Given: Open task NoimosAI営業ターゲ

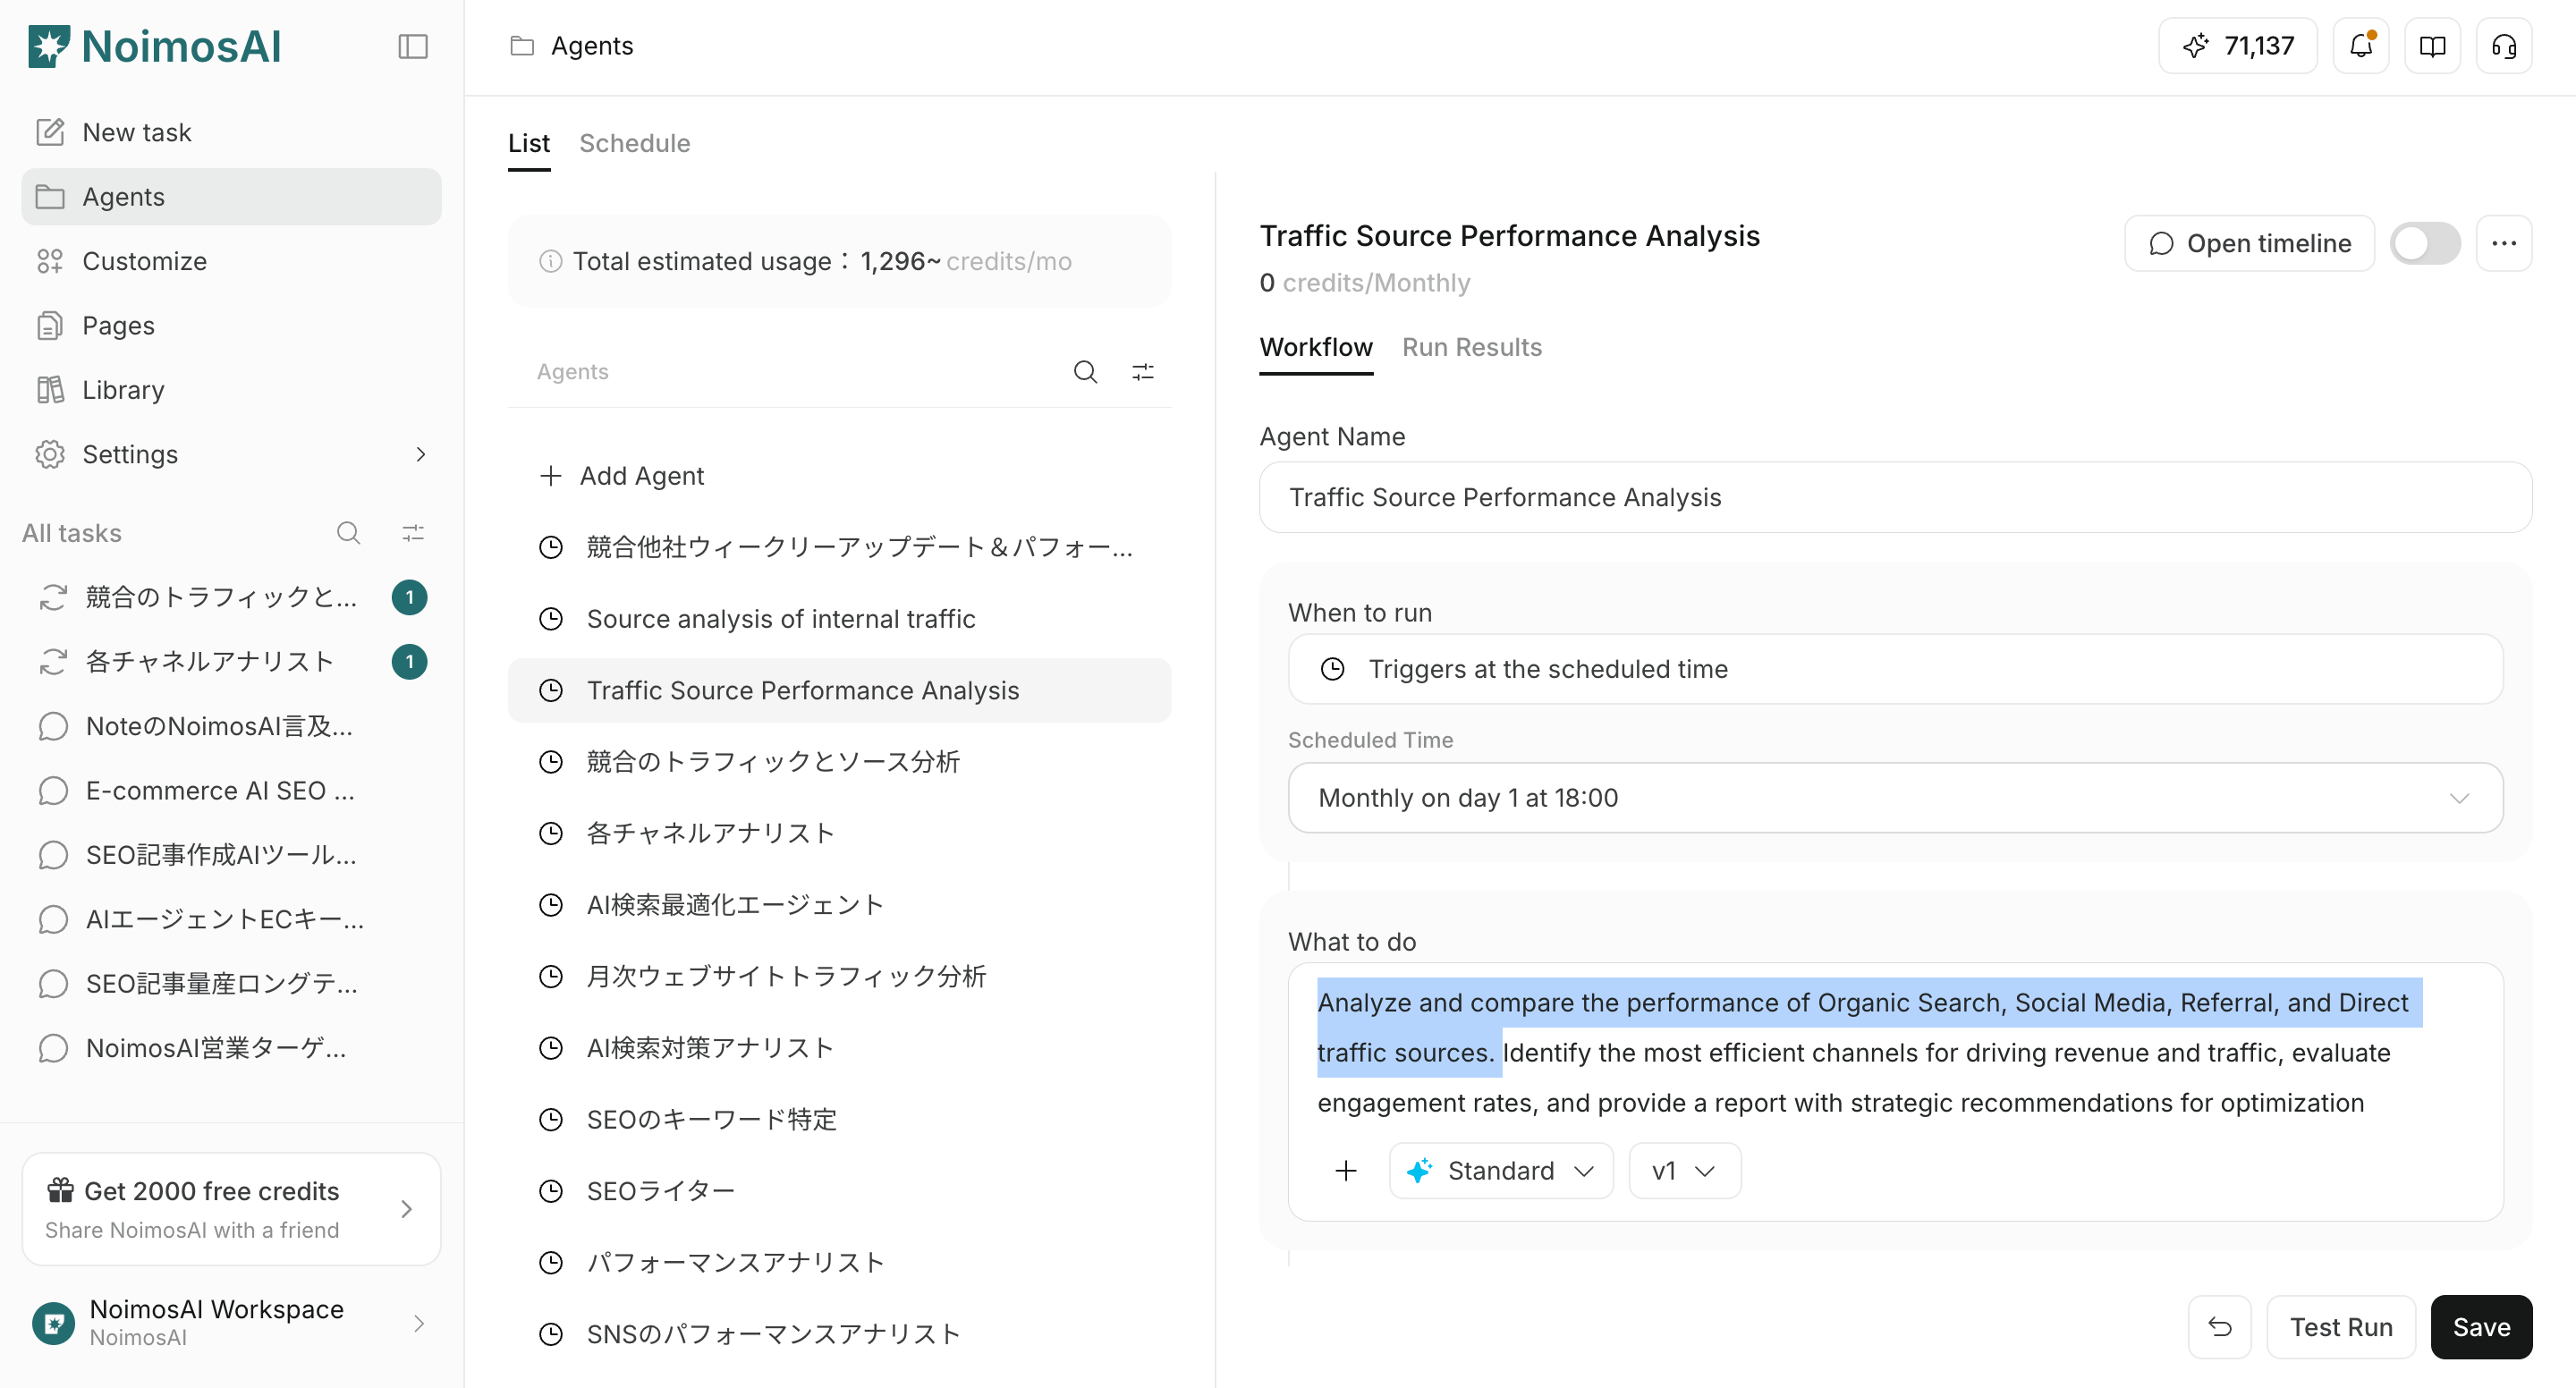Looking at the screenshot, I should [231, 1048].
